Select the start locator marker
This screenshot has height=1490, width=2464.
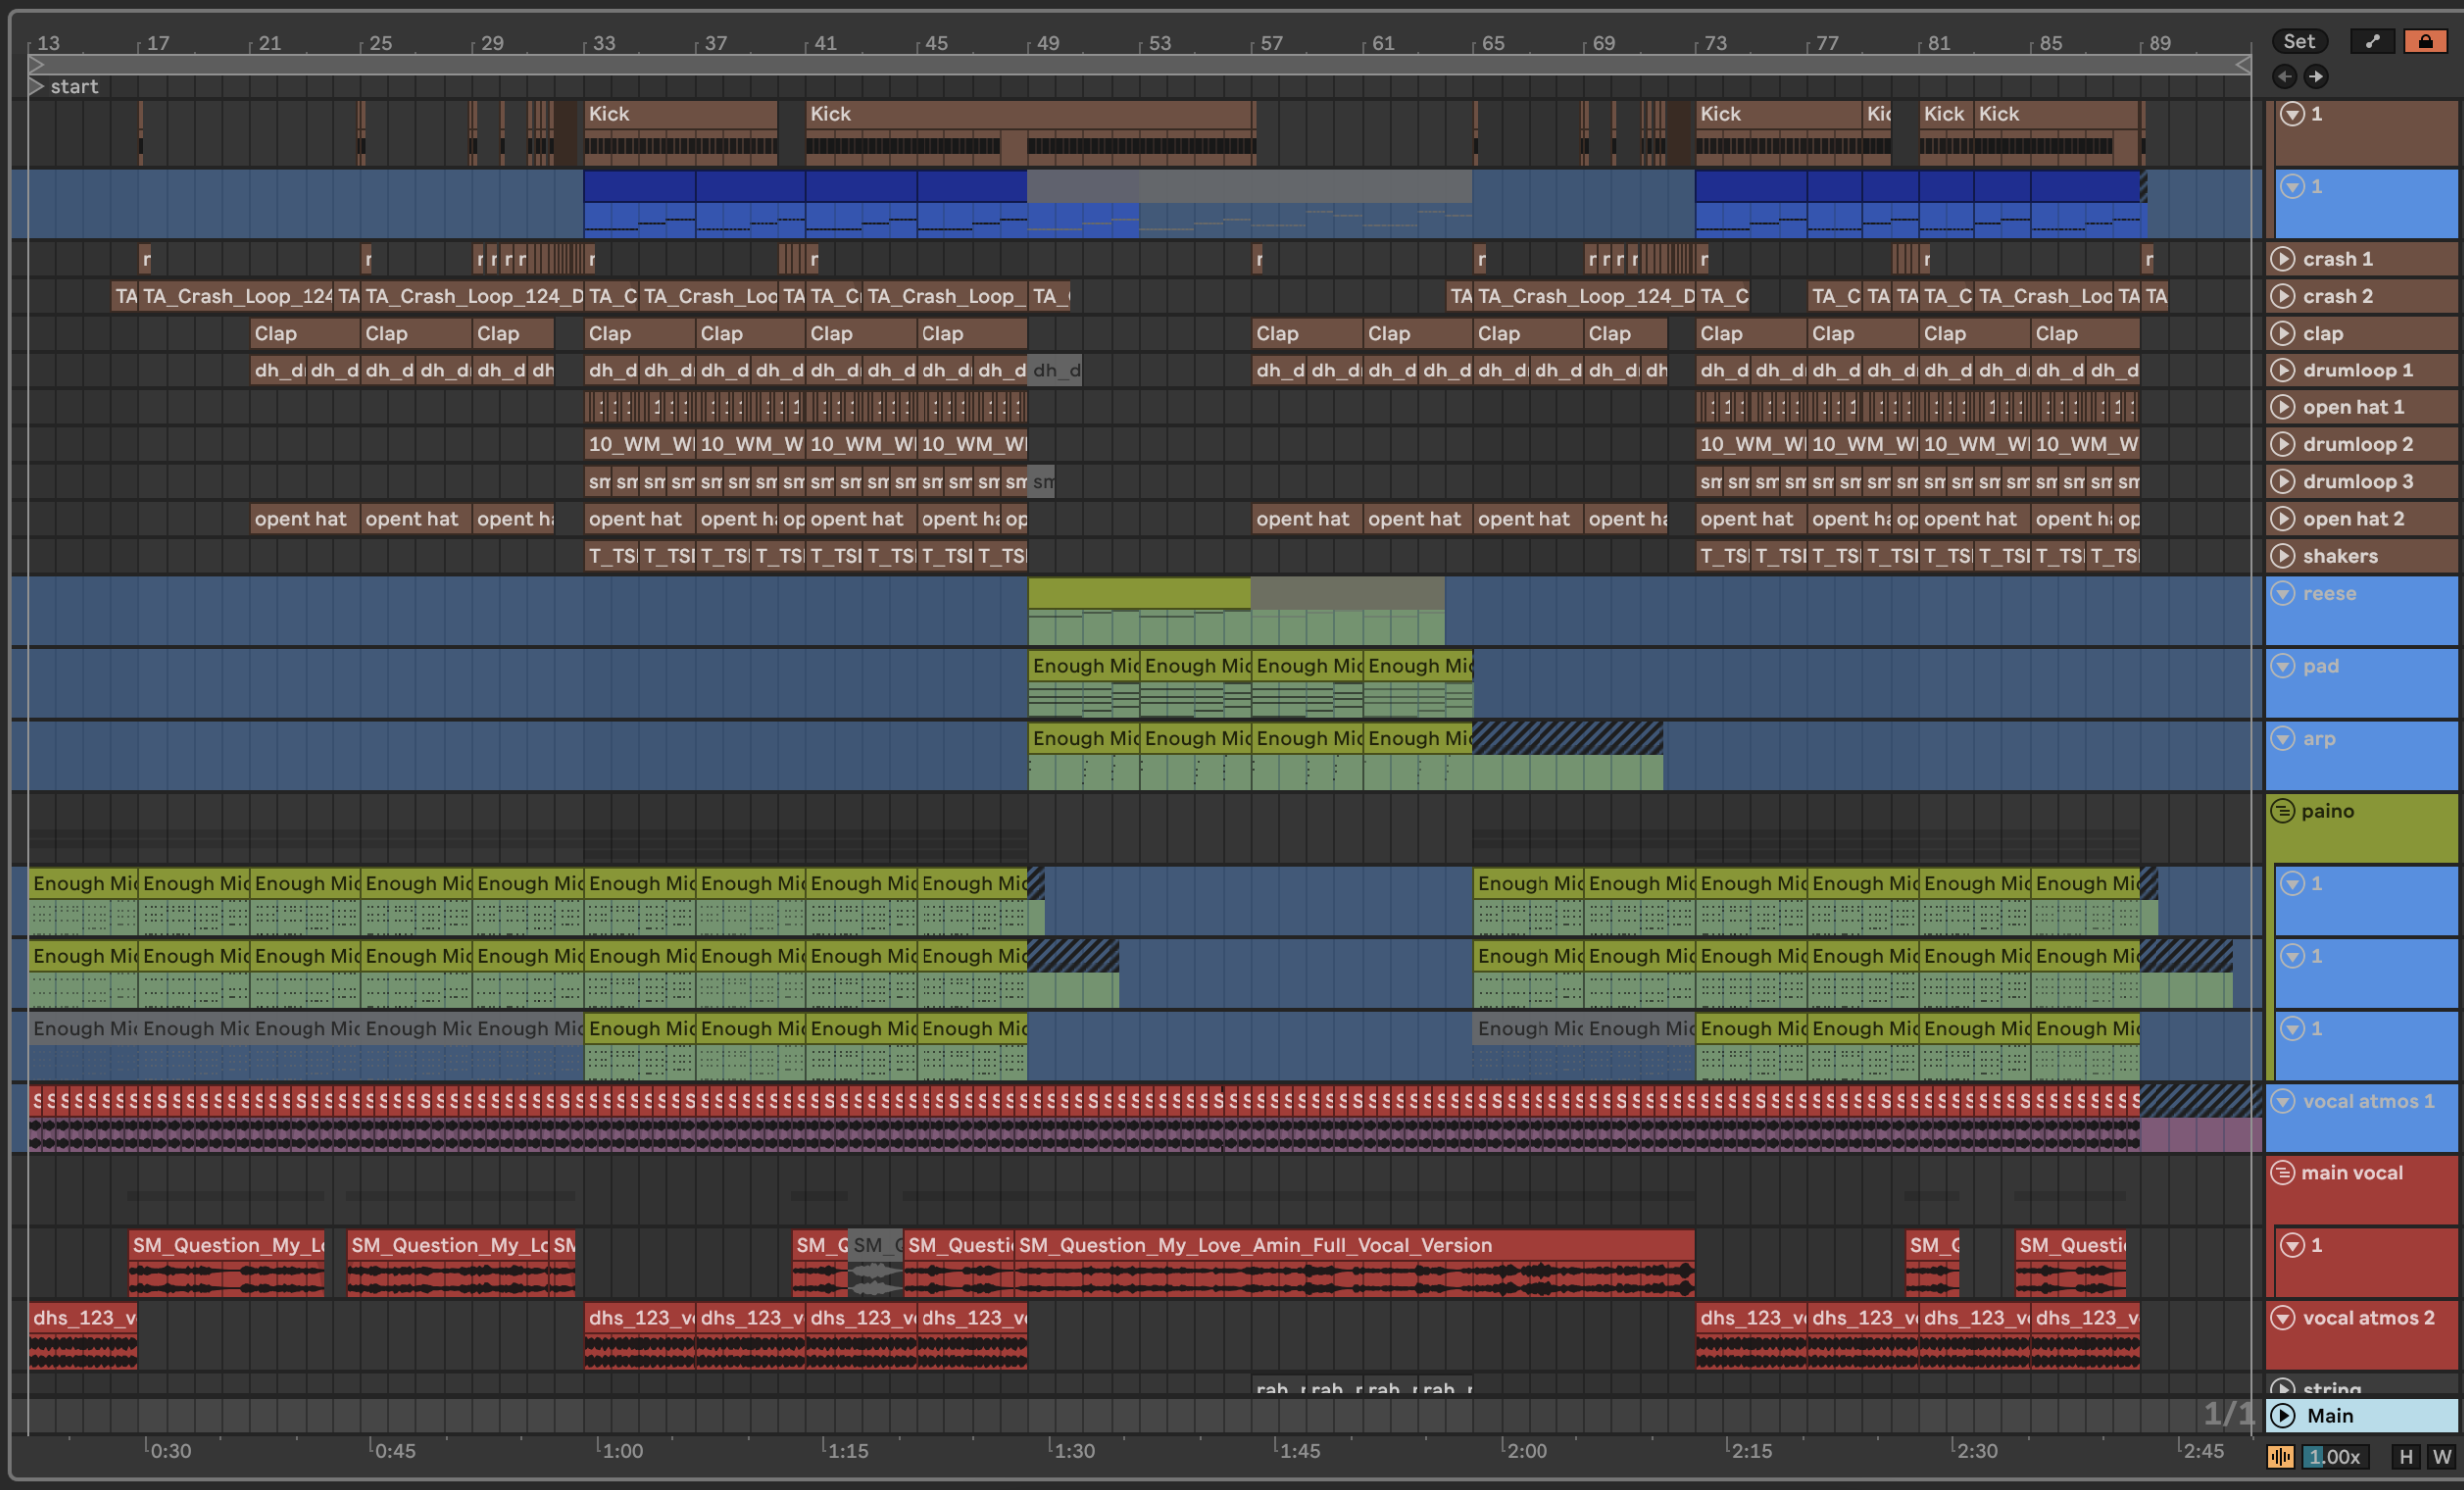point(36,86)
